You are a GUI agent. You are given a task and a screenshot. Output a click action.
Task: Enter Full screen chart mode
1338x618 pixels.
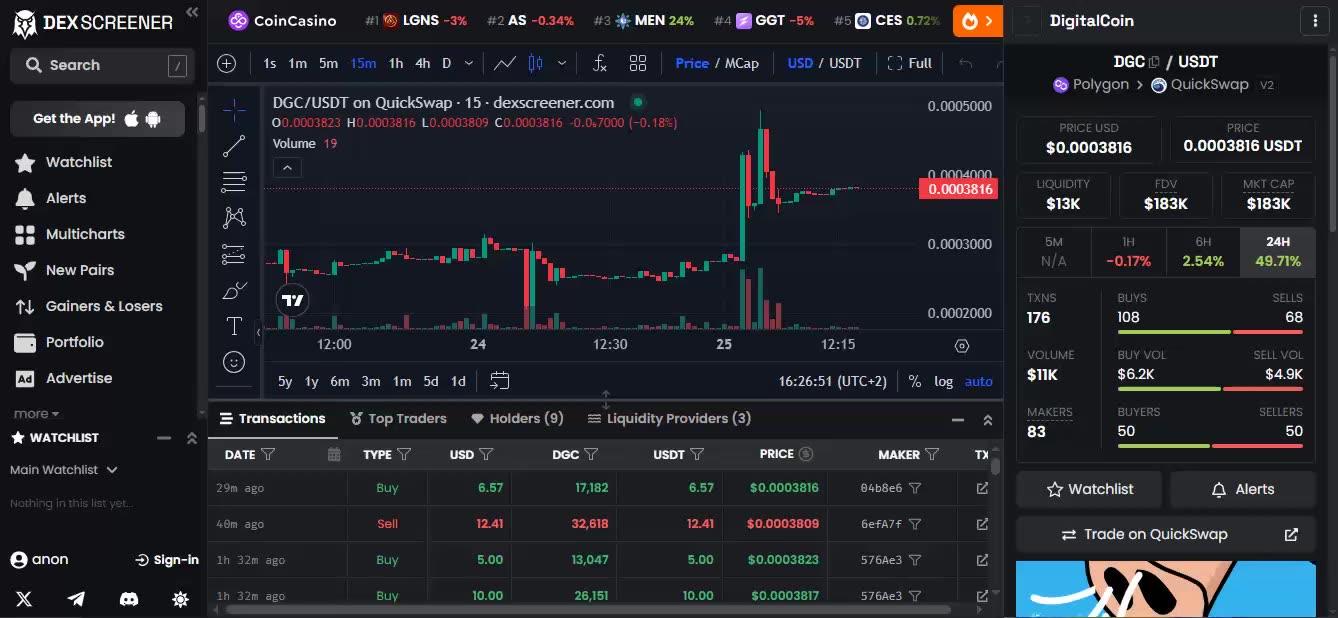point(909,63)
